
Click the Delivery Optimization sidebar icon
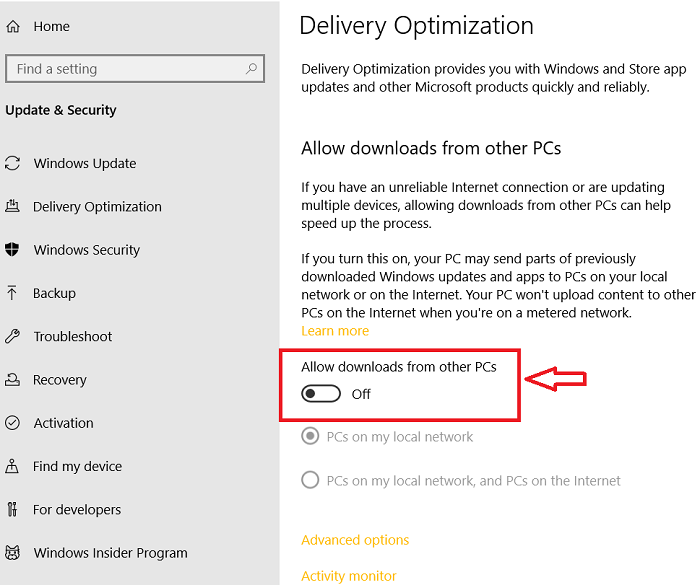point(12,206)
